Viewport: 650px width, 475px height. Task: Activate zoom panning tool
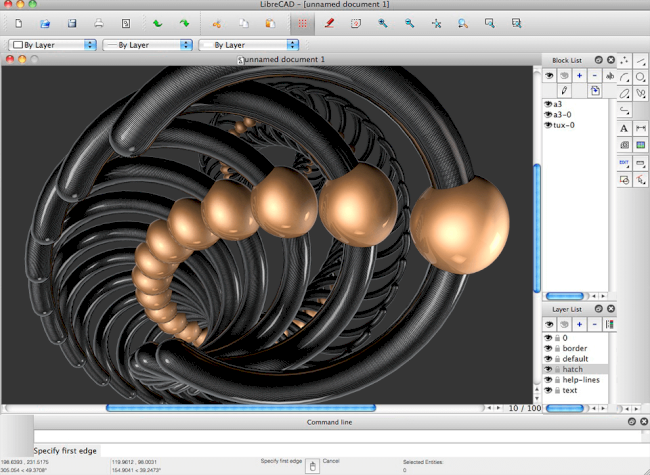(517, 23)
